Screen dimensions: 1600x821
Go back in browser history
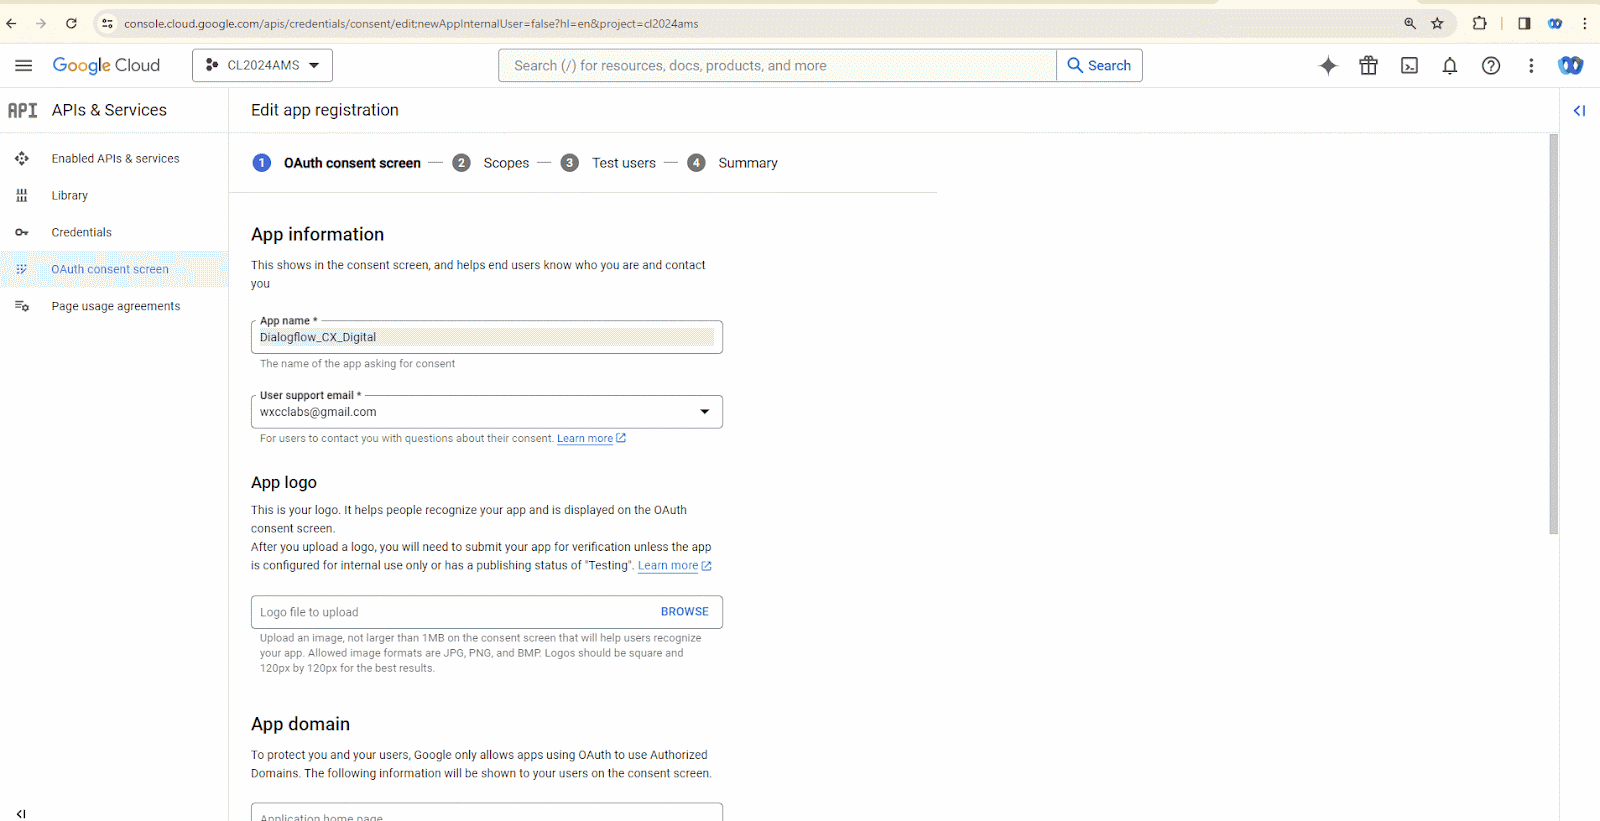11,23
